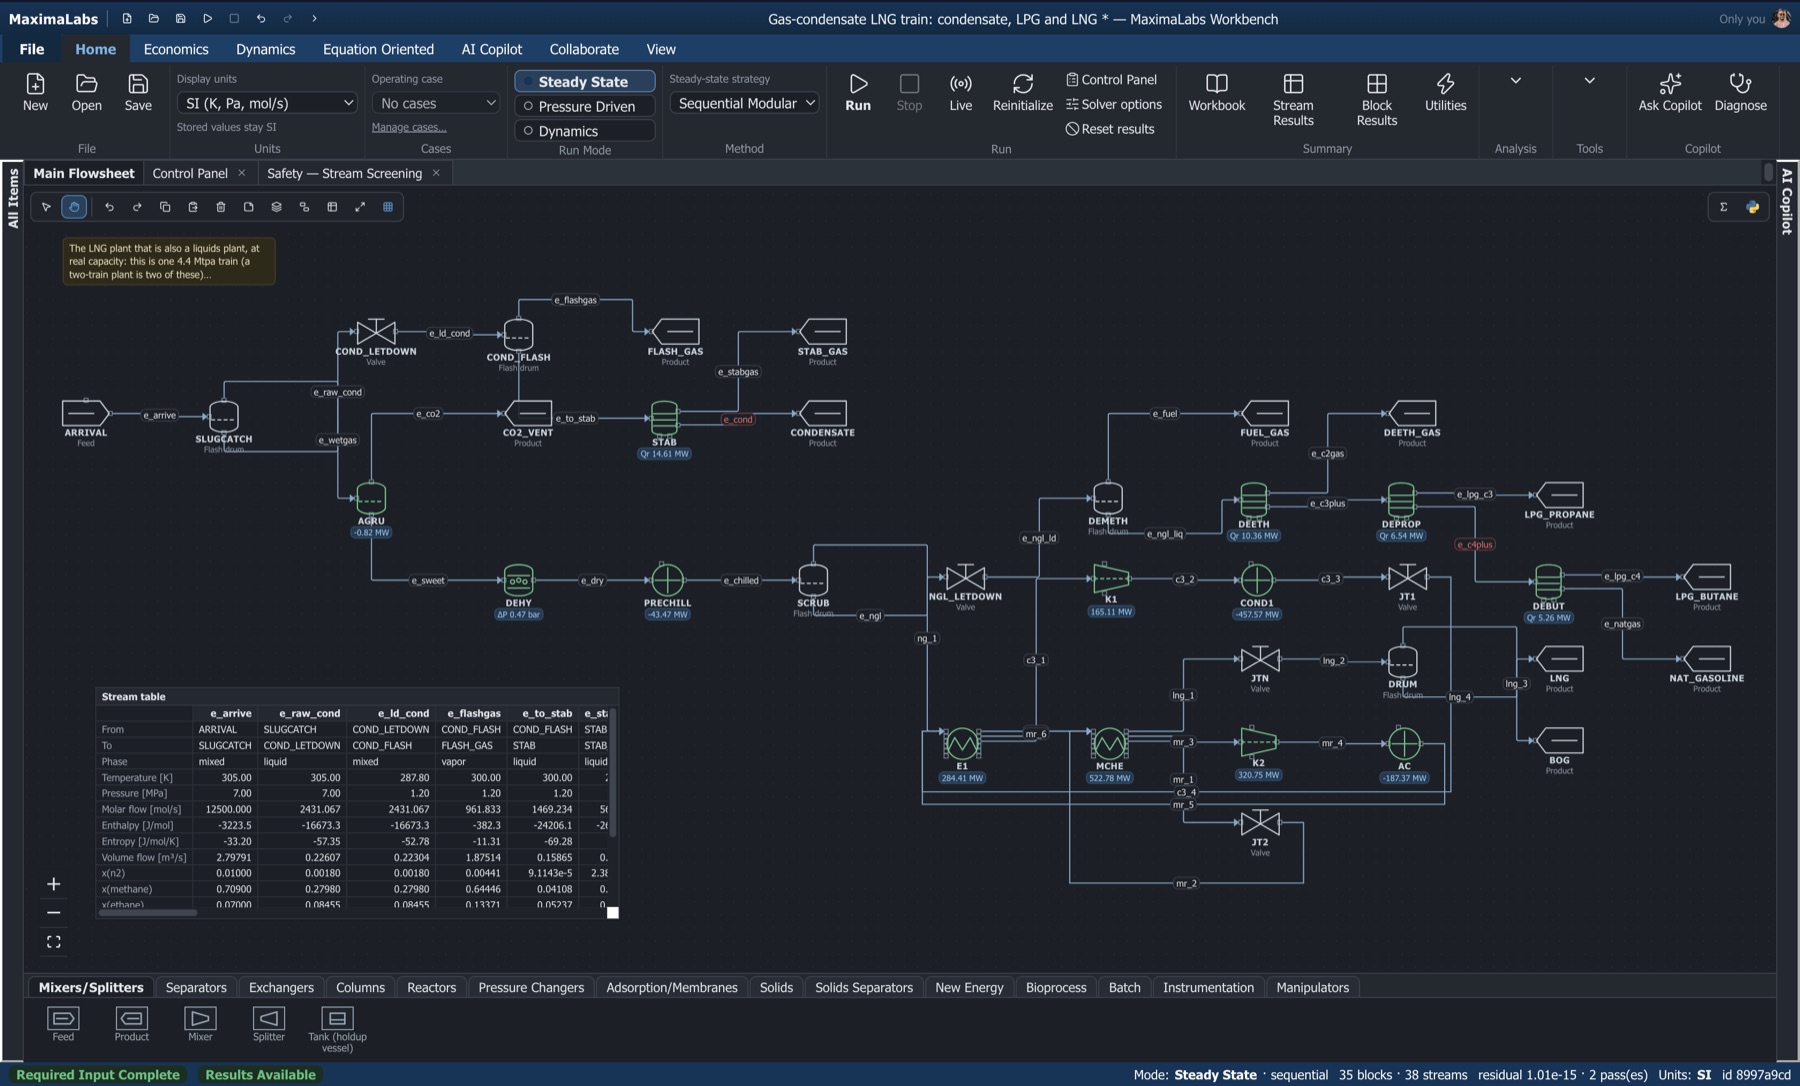Open Control Panel from the Run group
Screen dimensions: 1800x1086
tap(1111, 79)
